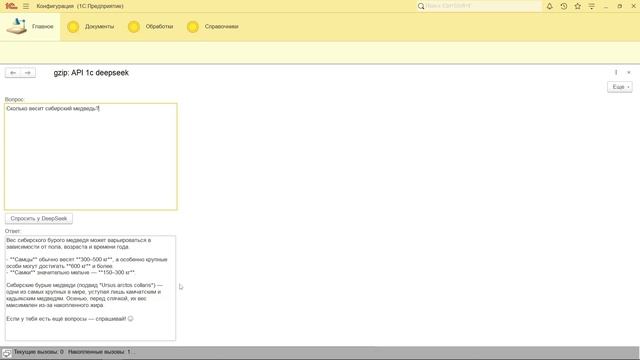Click 'Текущие вызовы: 0' status text

tap(39, 352)
